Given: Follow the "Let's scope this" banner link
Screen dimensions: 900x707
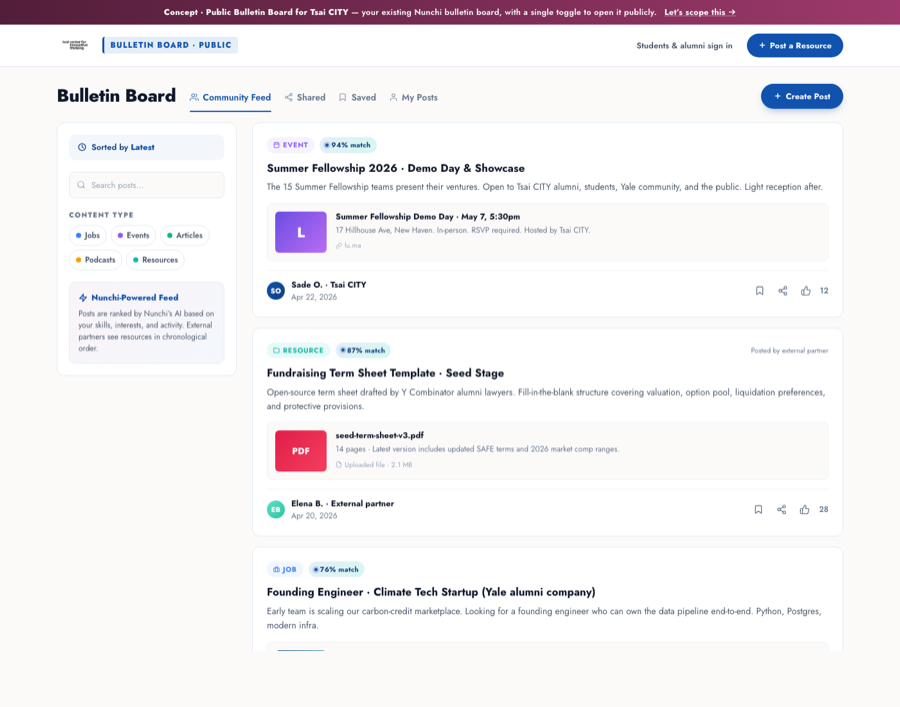Looking at the screenshot, I should [x=699, y=12].
